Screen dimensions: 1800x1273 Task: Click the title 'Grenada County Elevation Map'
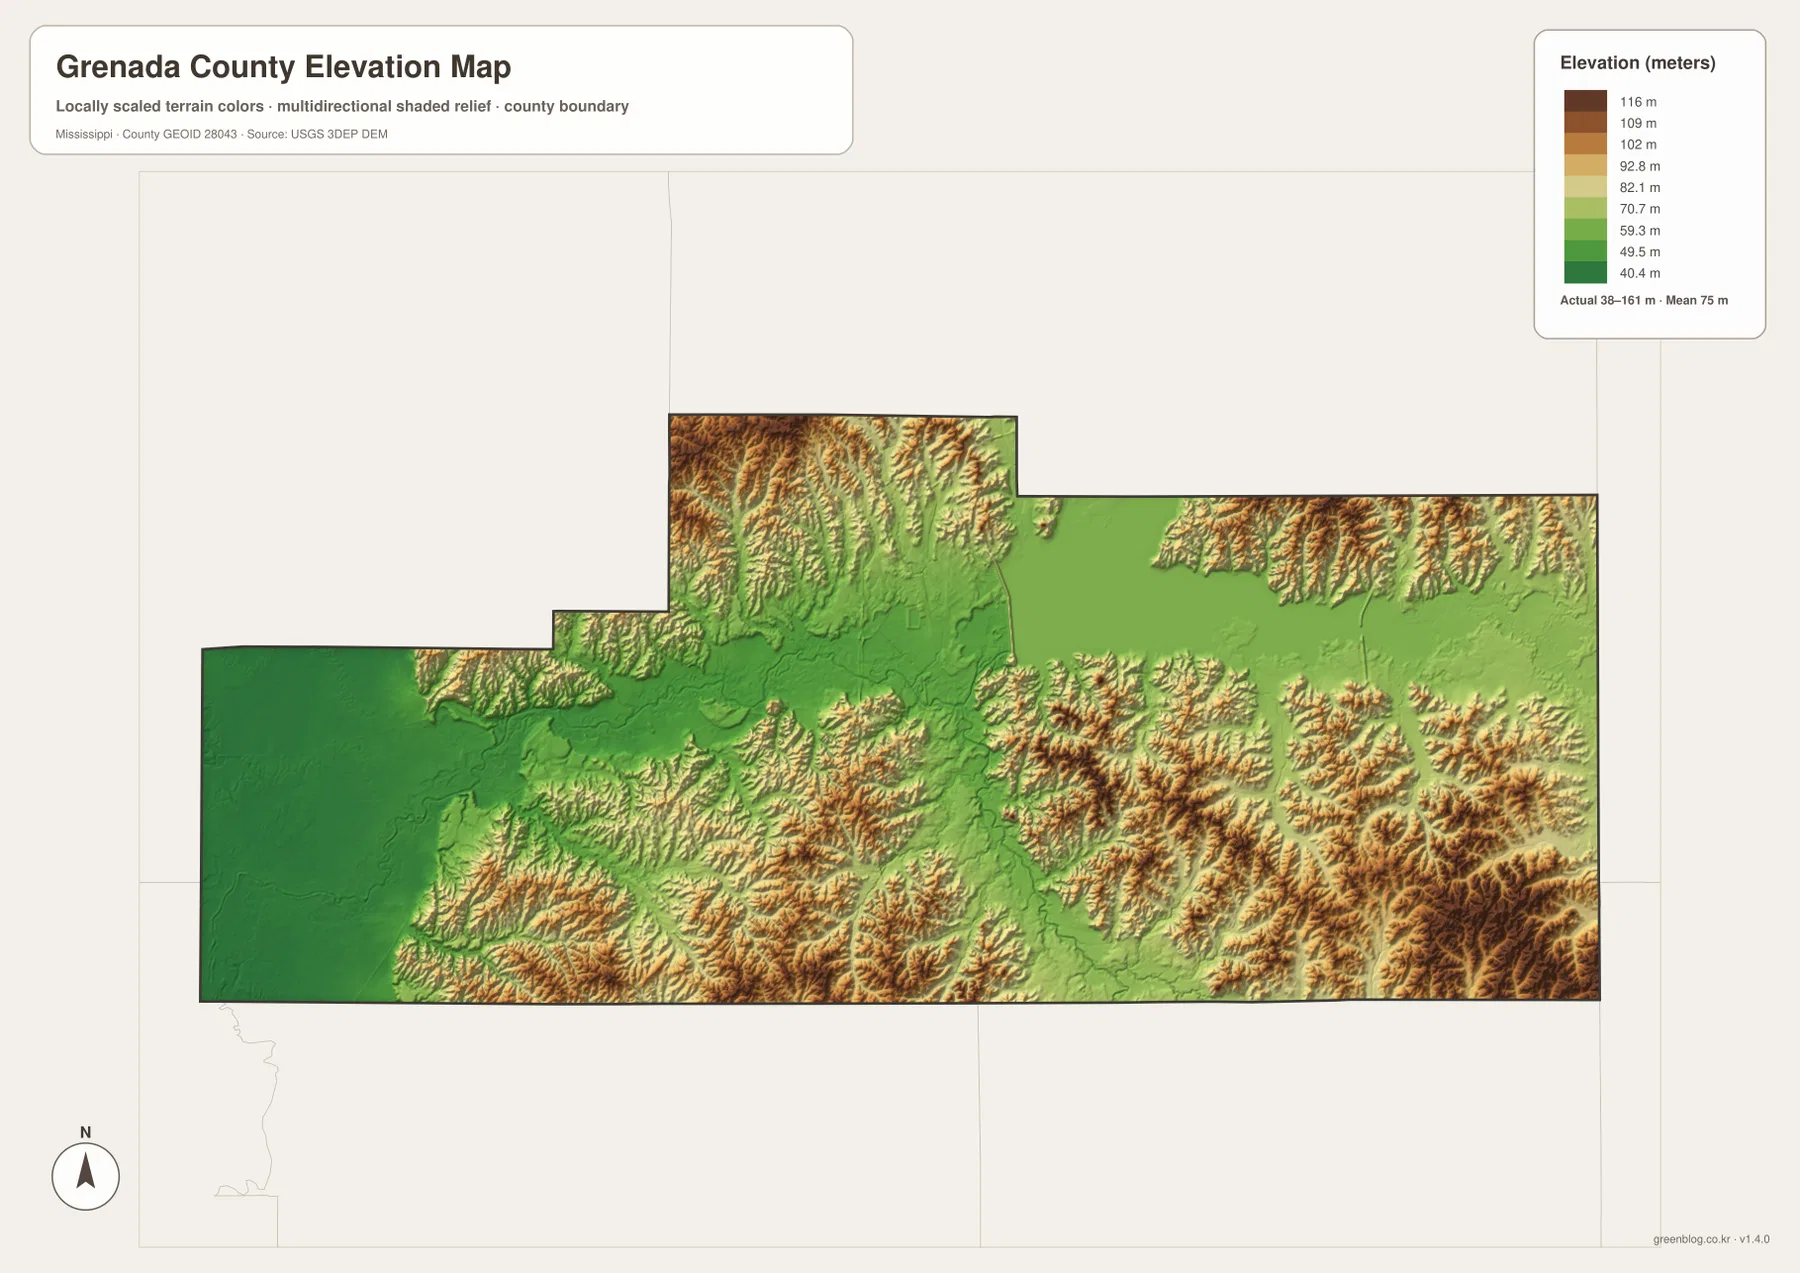(x=283, y=67)
